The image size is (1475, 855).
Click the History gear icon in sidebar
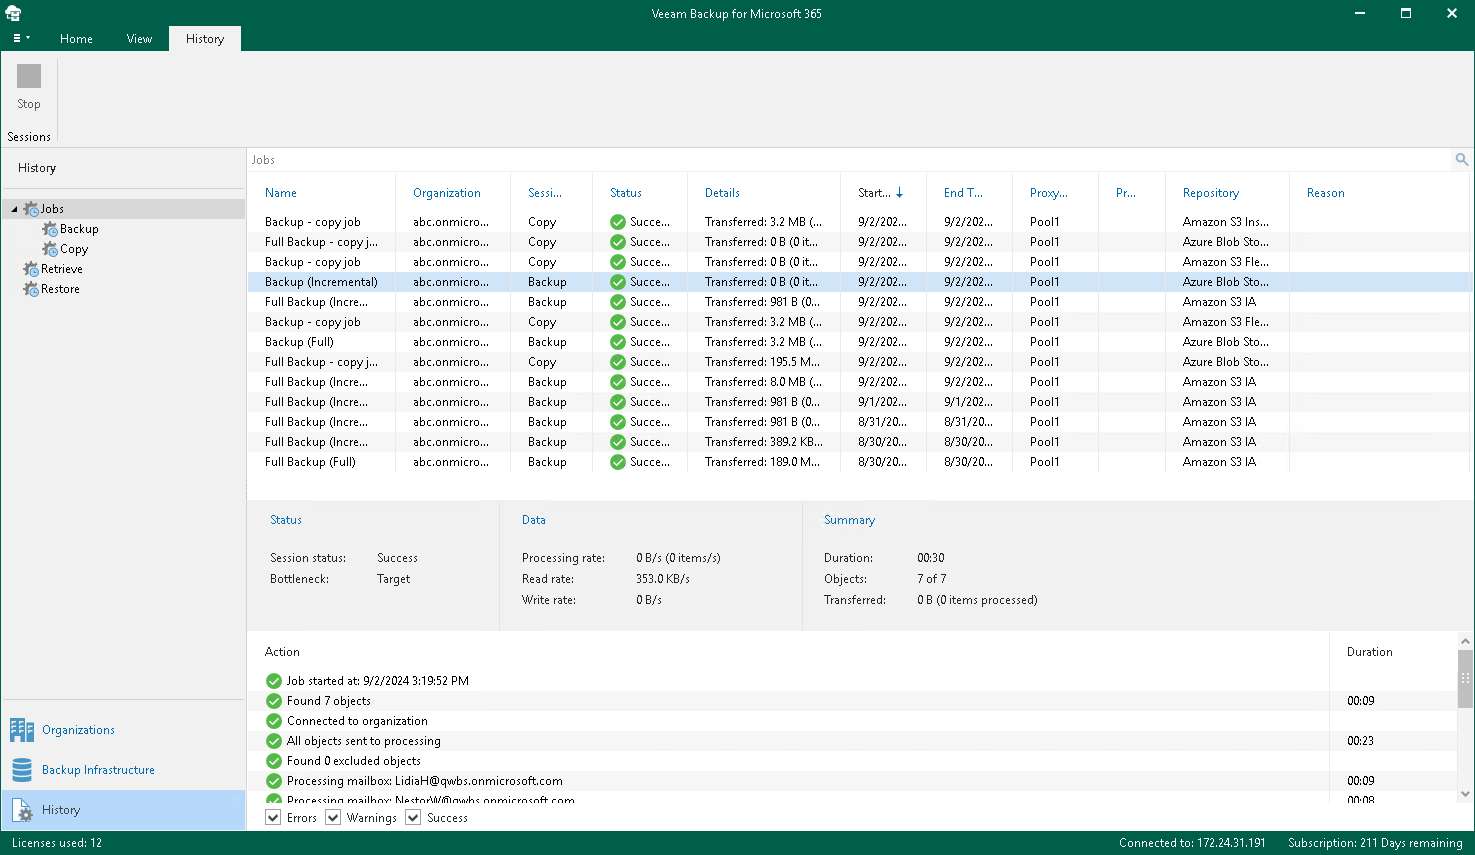(x=22, y=810)
